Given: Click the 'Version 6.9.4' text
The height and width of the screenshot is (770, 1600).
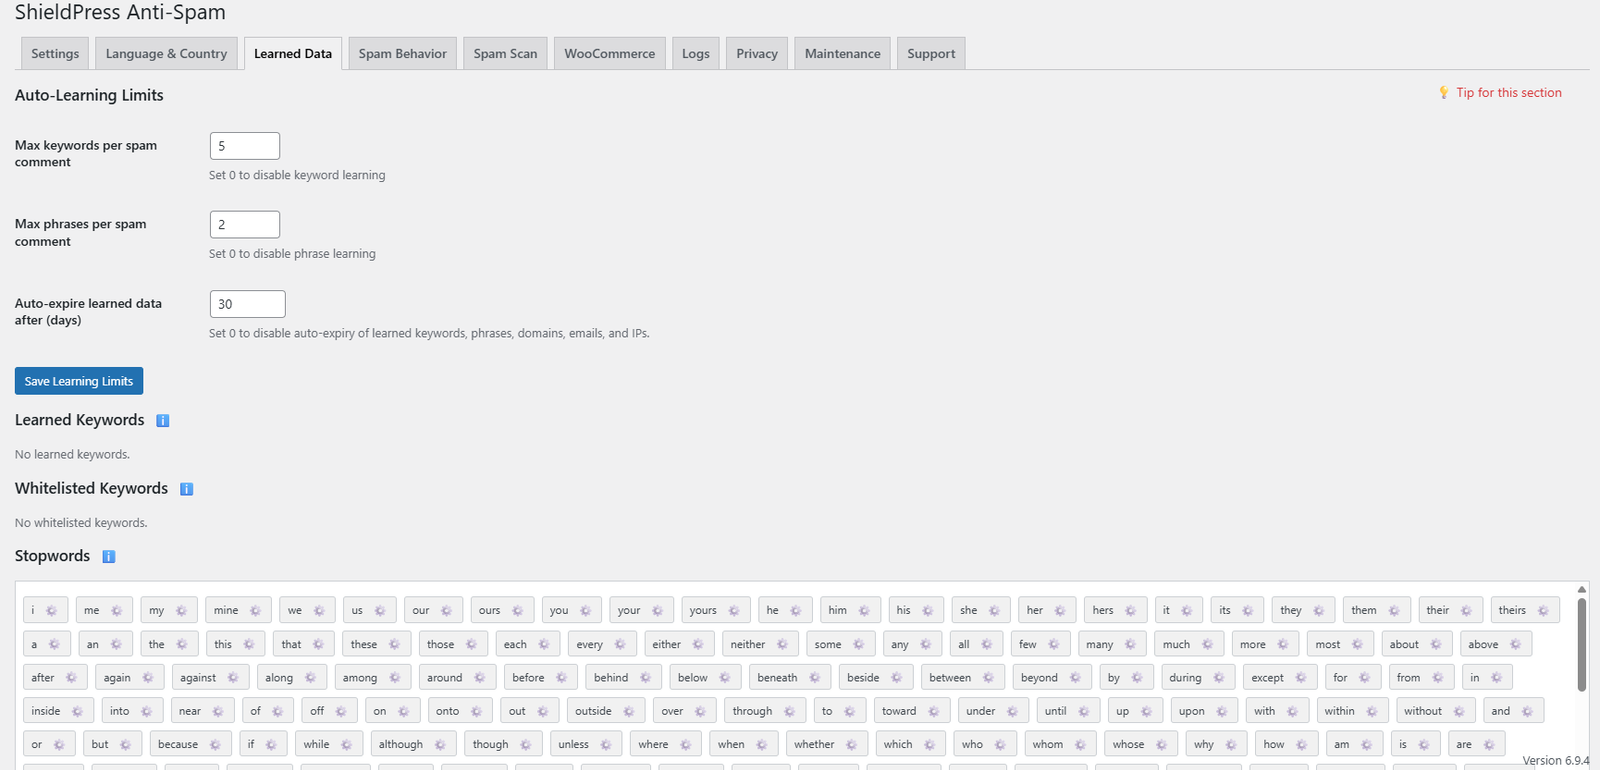Looking at the screenshot, I should click(1556, 761).
